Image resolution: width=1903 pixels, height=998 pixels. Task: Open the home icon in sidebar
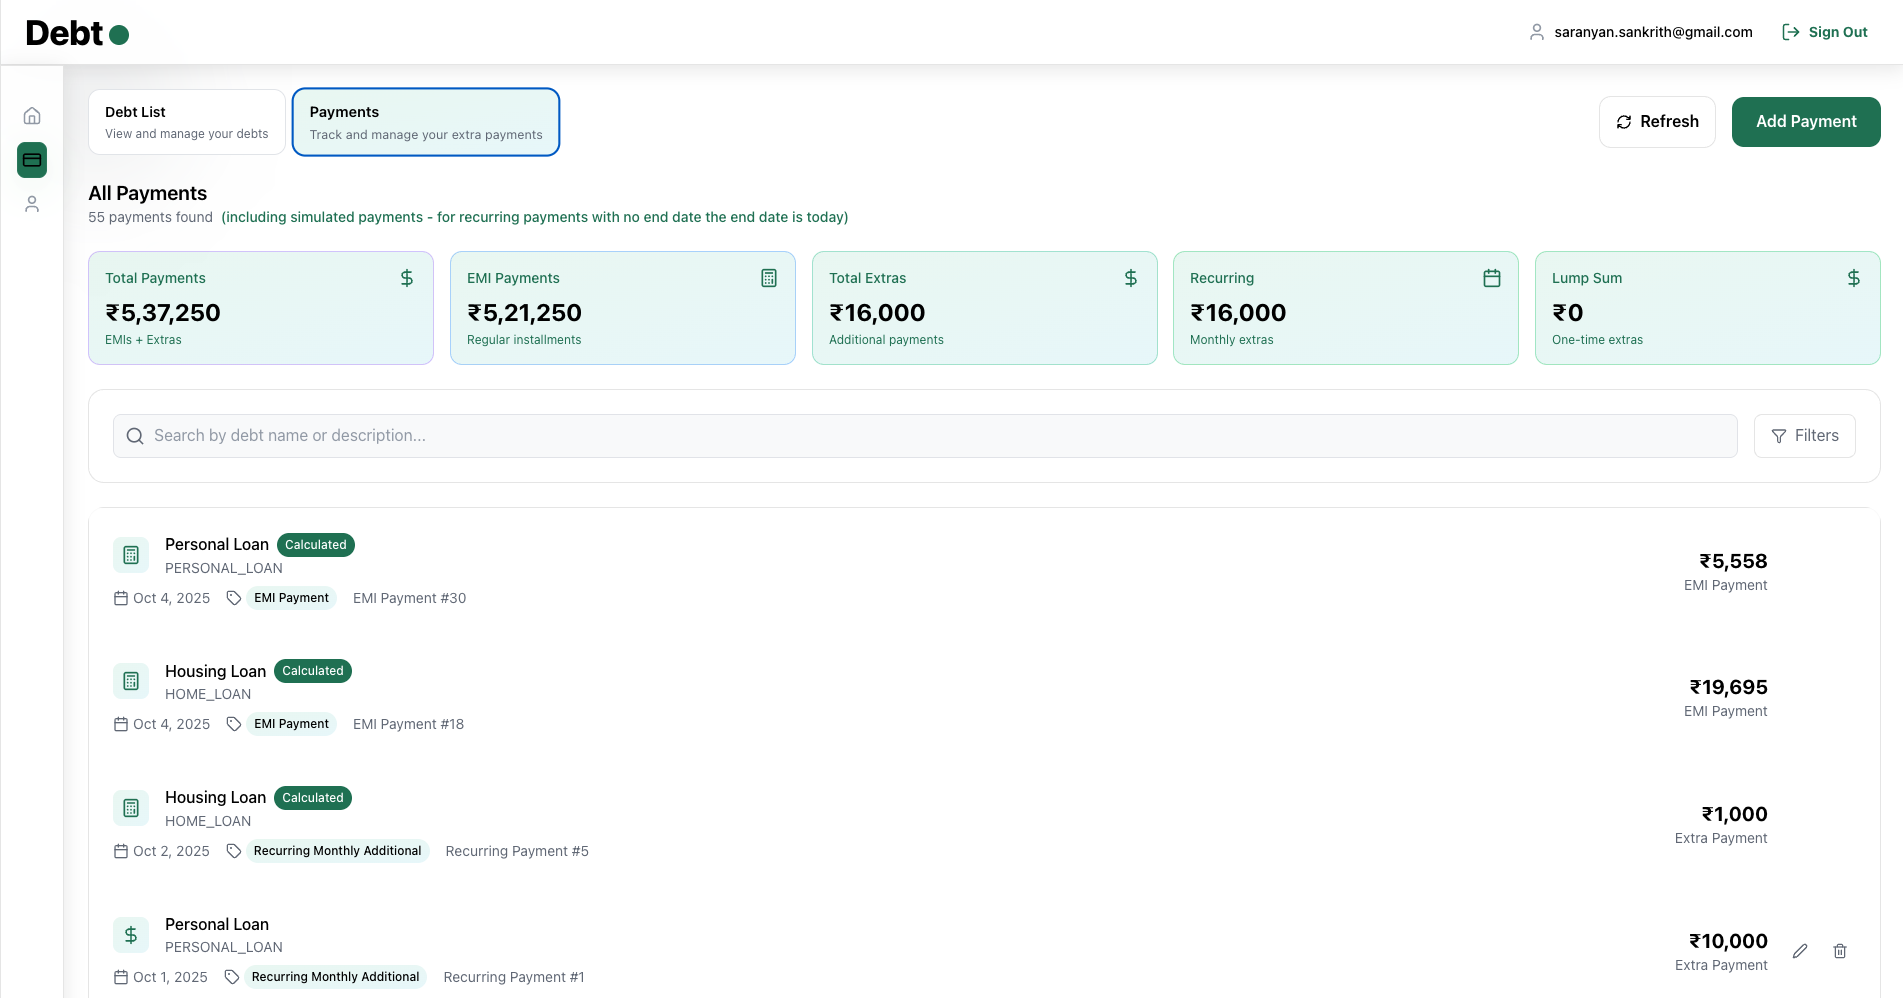(x=32, y=116)
